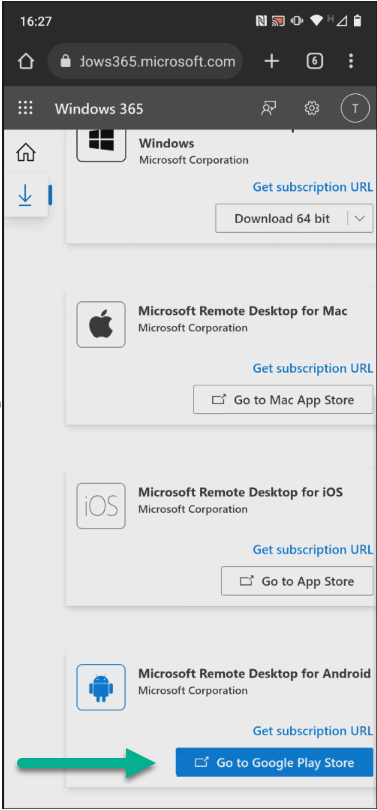
Task: Tap the vibrate mode status icon
Action: click(x=297, y=21)
